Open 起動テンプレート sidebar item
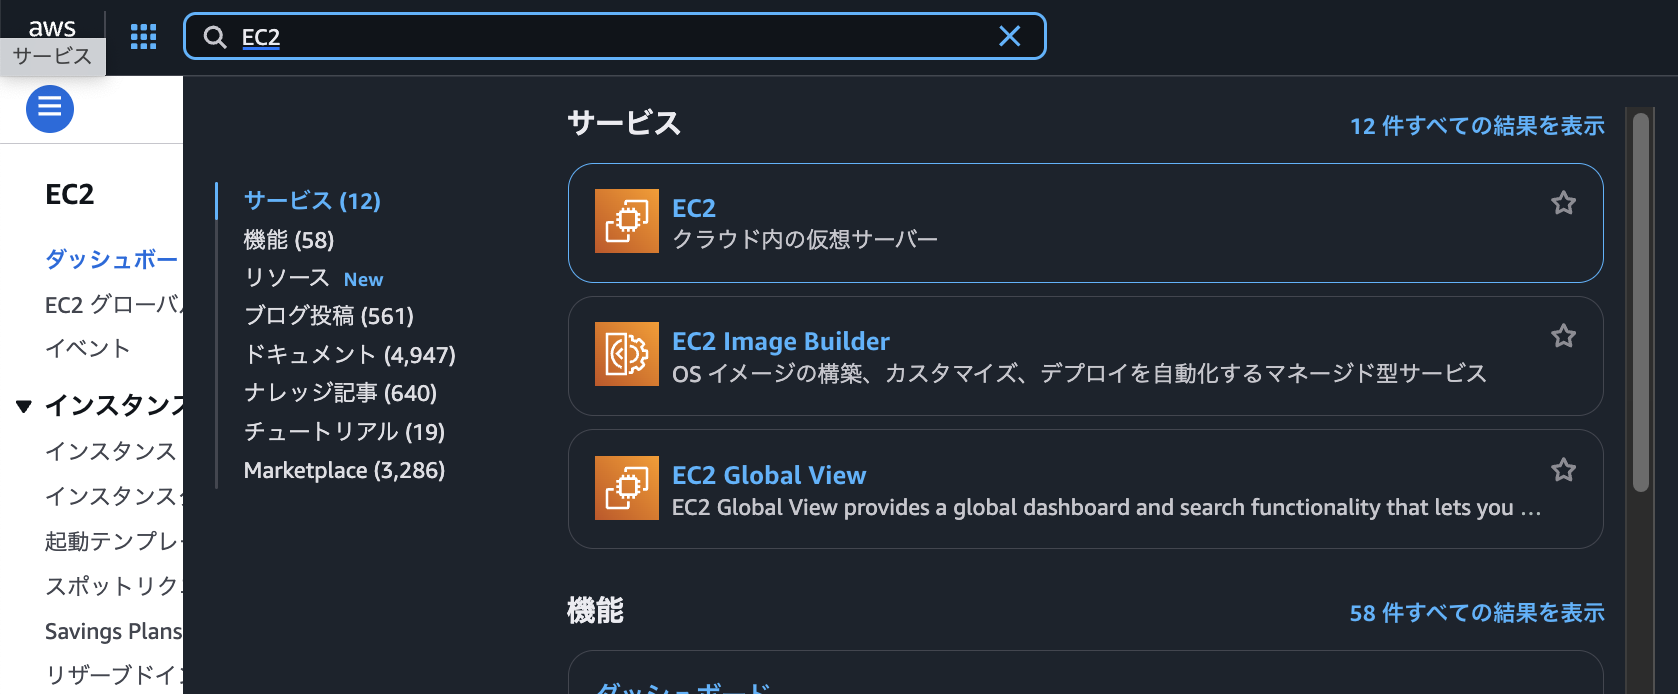This screenshot has width=1678, height=694. tap(112, 541)
